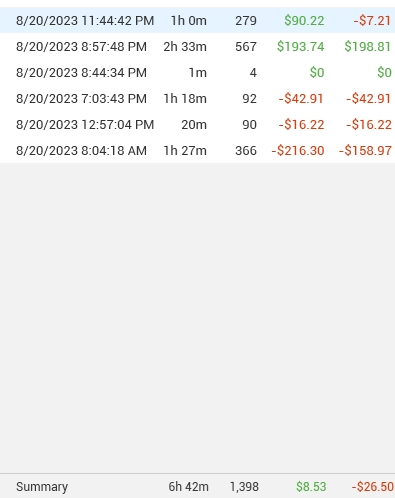Click the empty gray area below sessions
The width and height of the screenshot is (395, 498).
coord(197,318)
